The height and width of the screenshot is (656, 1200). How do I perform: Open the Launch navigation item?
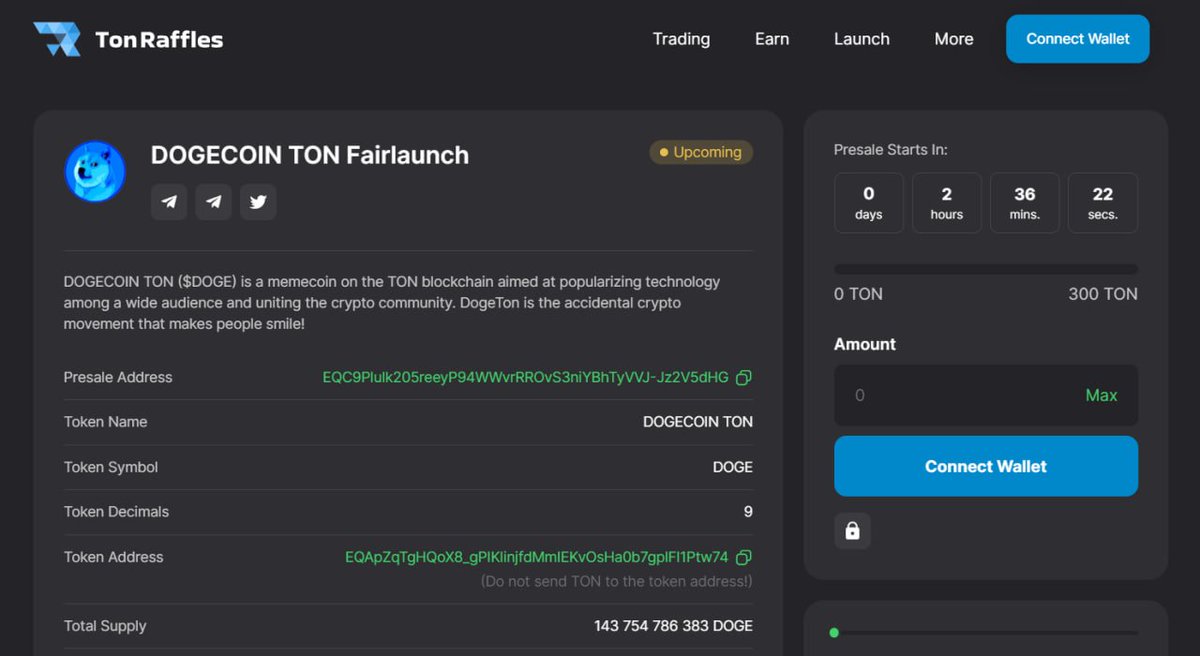[x=861, y=39]
